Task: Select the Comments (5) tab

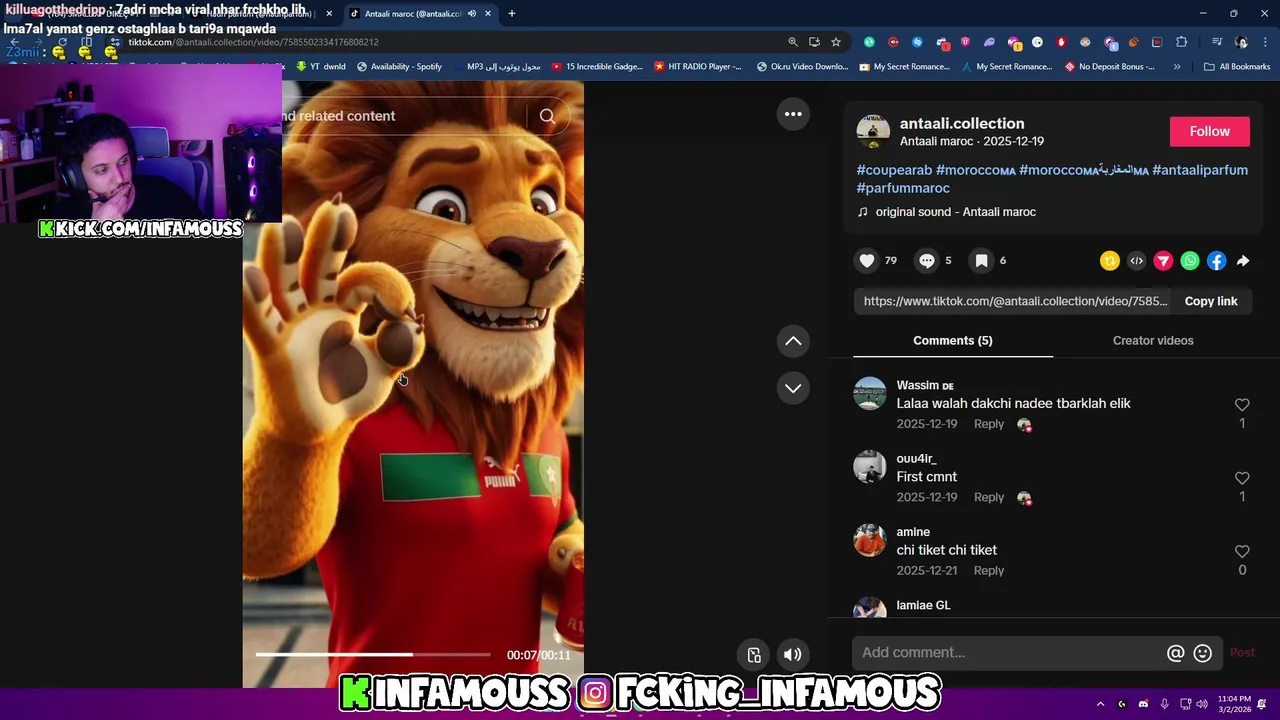Action: coord(953,341)
